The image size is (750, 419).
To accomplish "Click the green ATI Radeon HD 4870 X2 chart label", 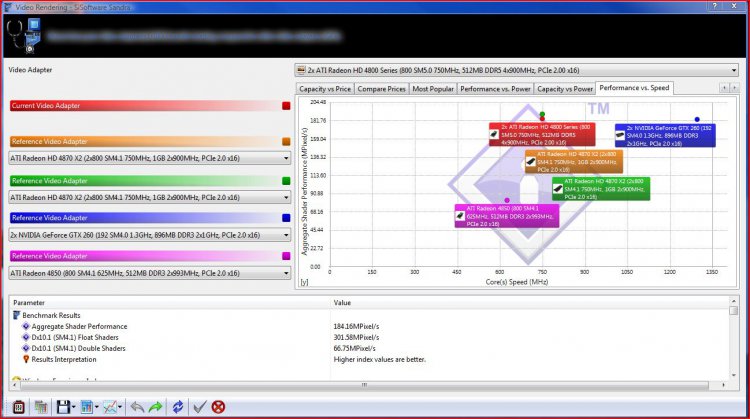I will [601, 189].
